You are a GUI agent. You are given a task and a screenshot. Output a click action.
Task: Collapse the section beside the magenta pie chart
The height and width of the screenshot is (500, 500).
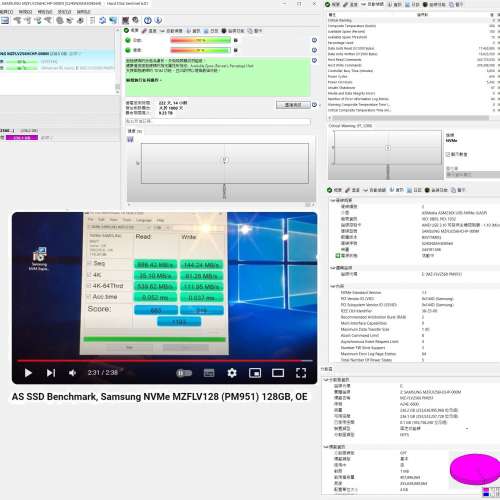326,447
